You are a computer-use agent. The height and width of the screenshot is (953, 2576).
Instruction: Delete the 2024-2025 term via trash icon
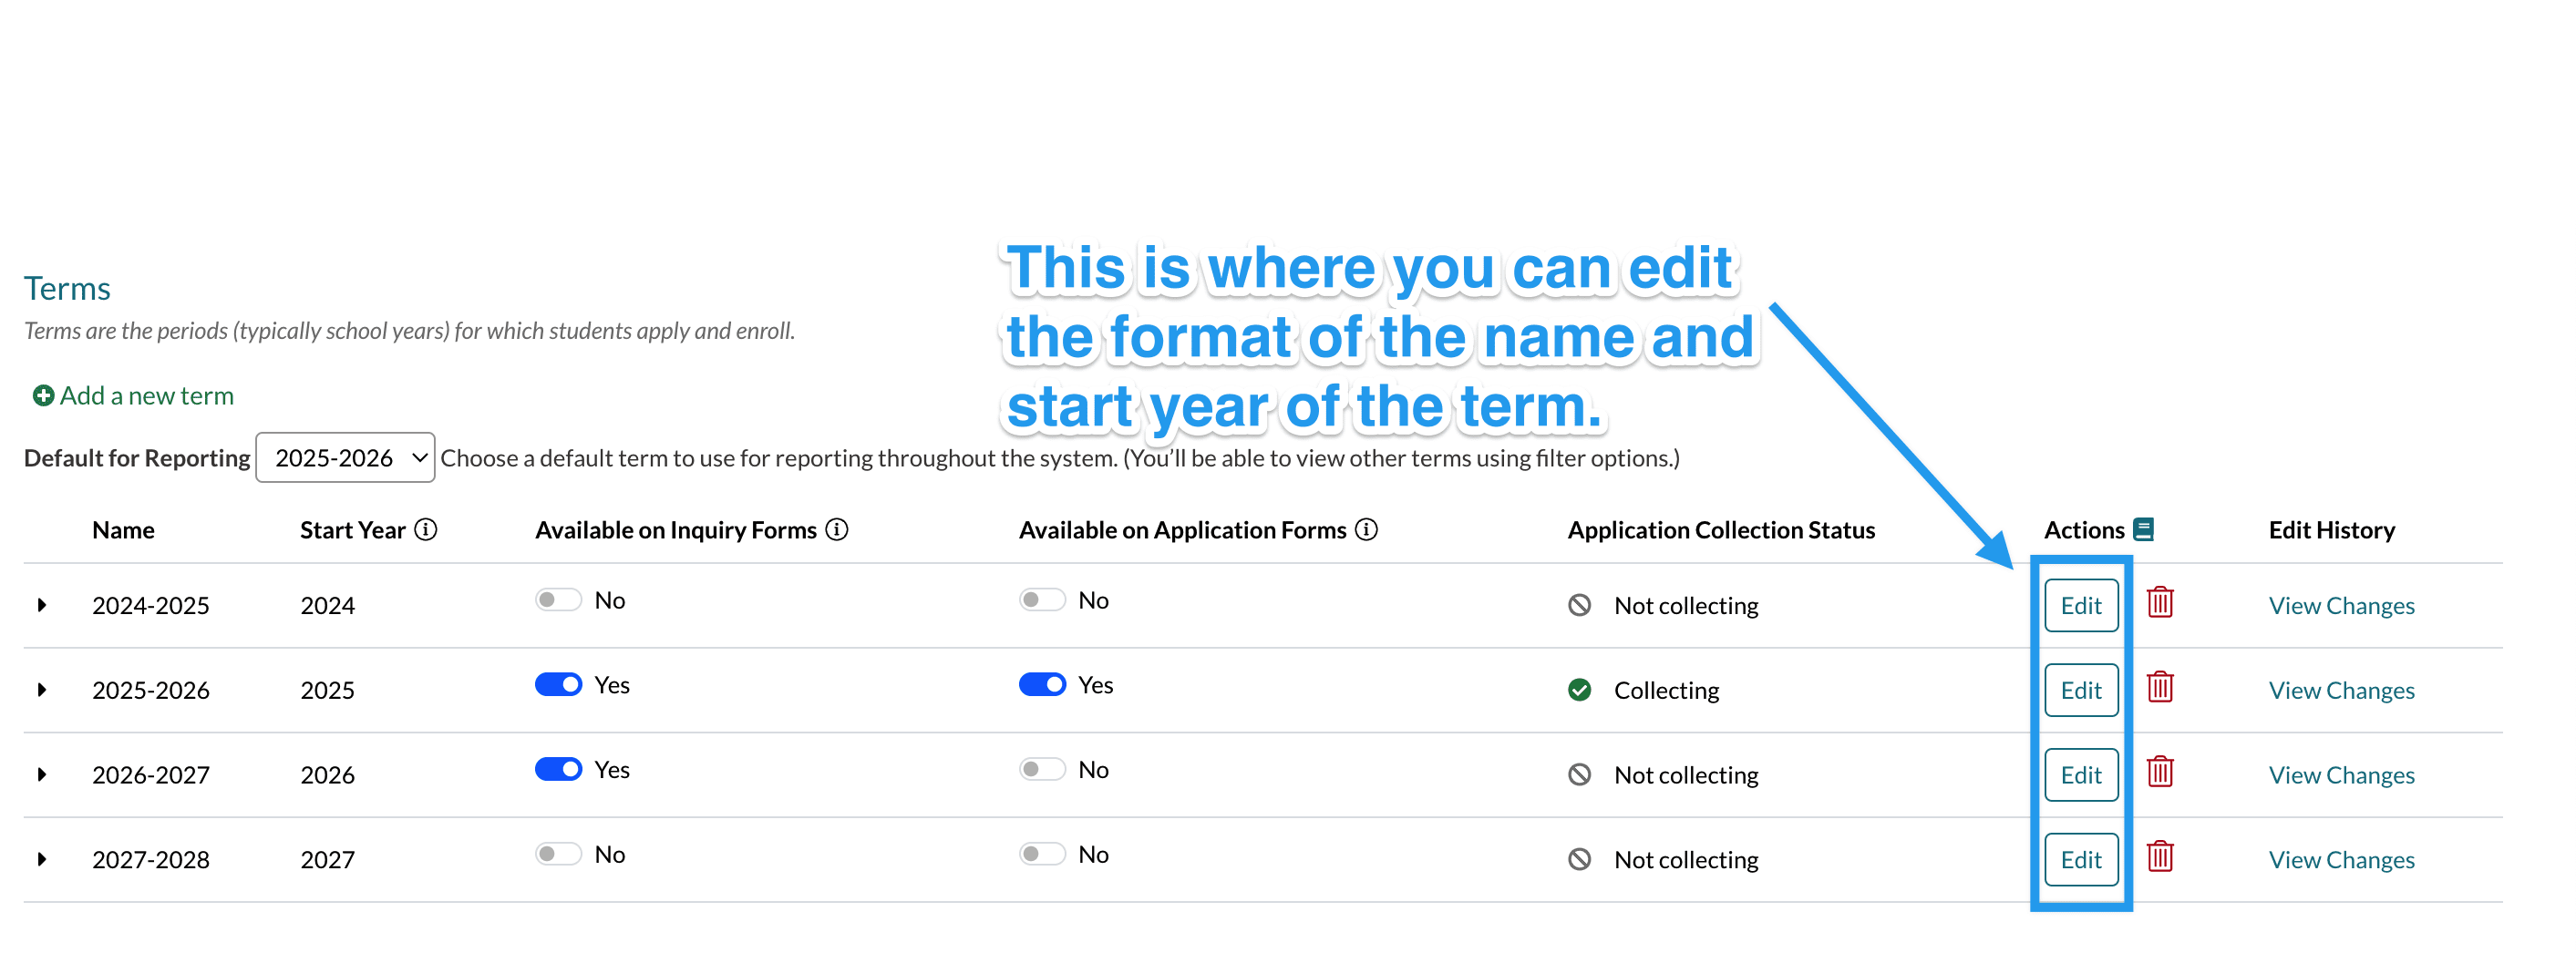(x=2160, y=603)
